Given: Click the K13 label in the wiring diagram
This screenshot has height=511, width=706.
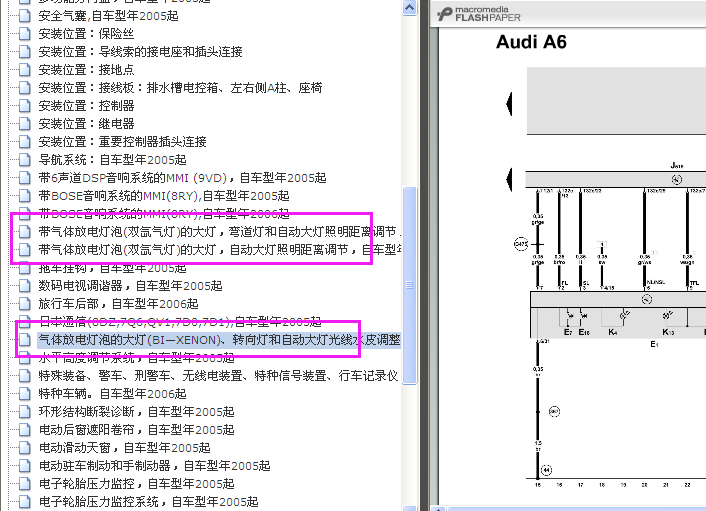Looking at the screenshot, I should 668,332.
